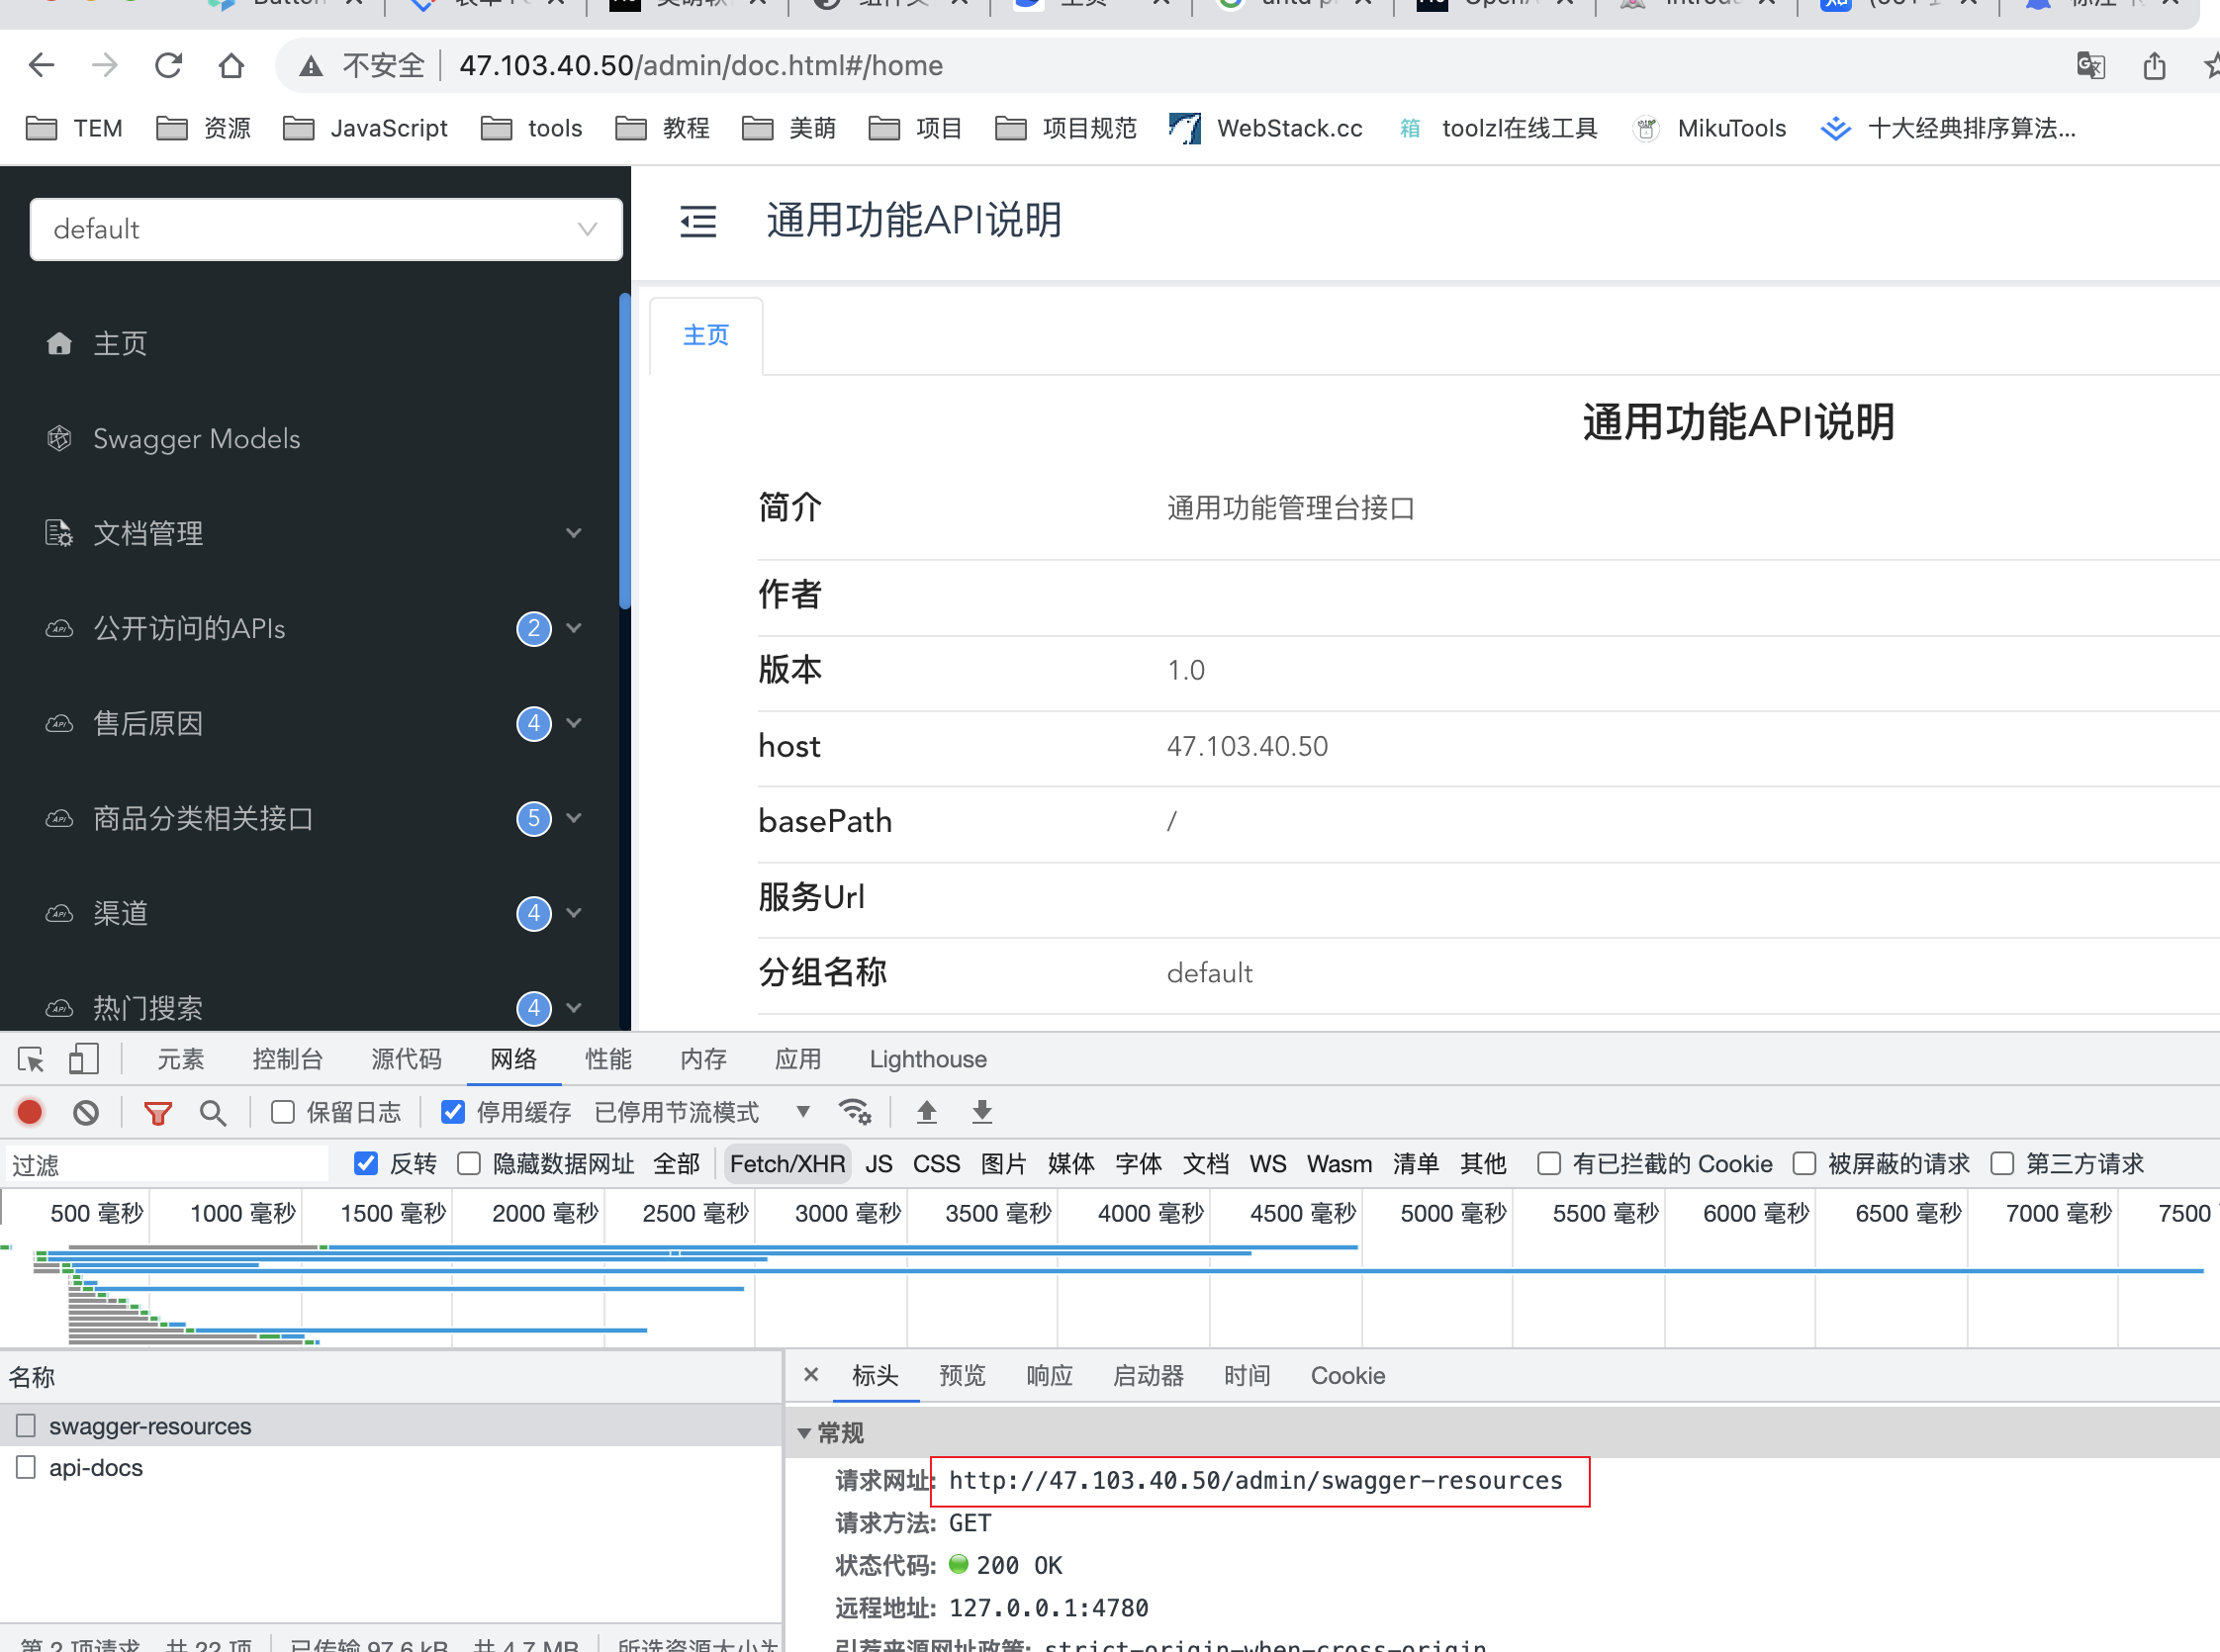The width and height of the screenshot is (2220, 1652).
Task: Open the 十大经典排序算法 bookmark
Action: click(x=1948, y=128)
